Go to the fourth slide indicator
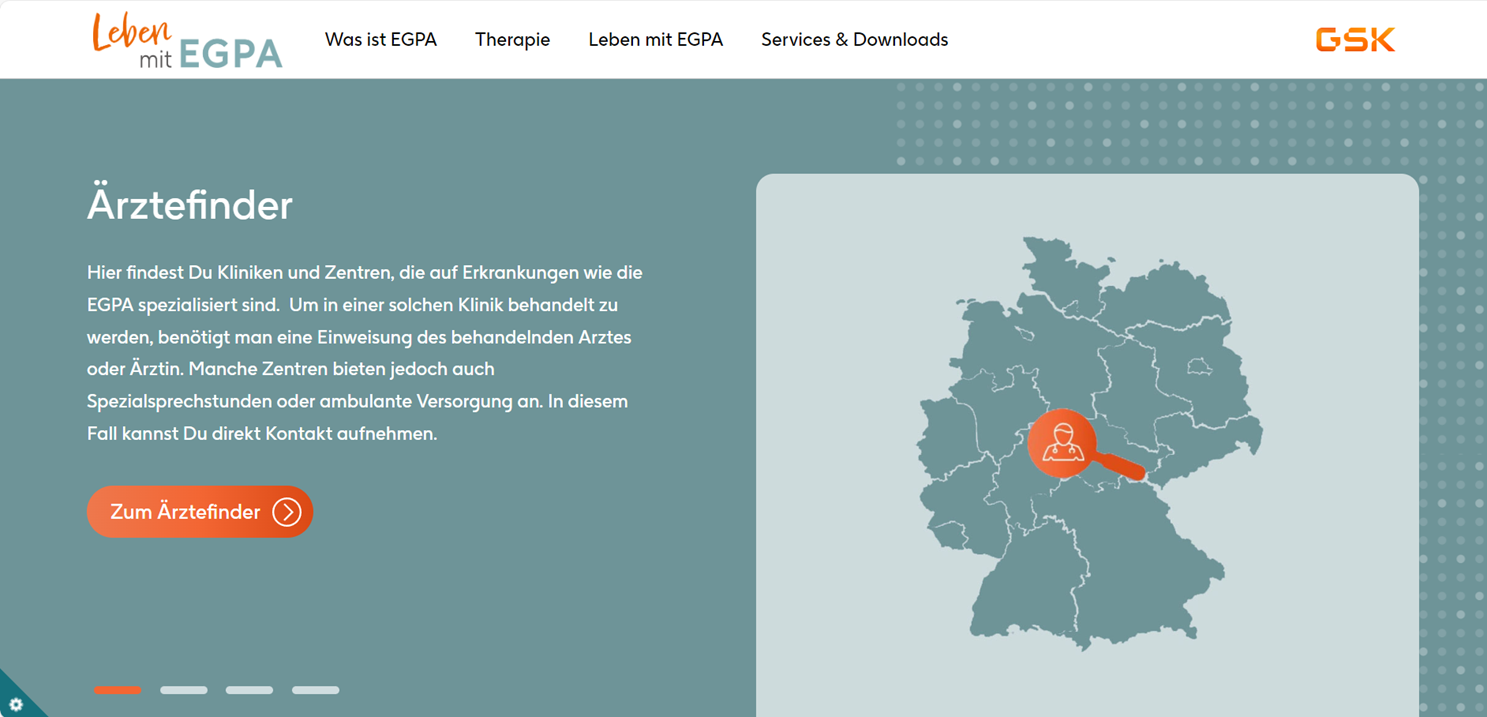This screenshot has width=1487, height=717. click(315, 690)
